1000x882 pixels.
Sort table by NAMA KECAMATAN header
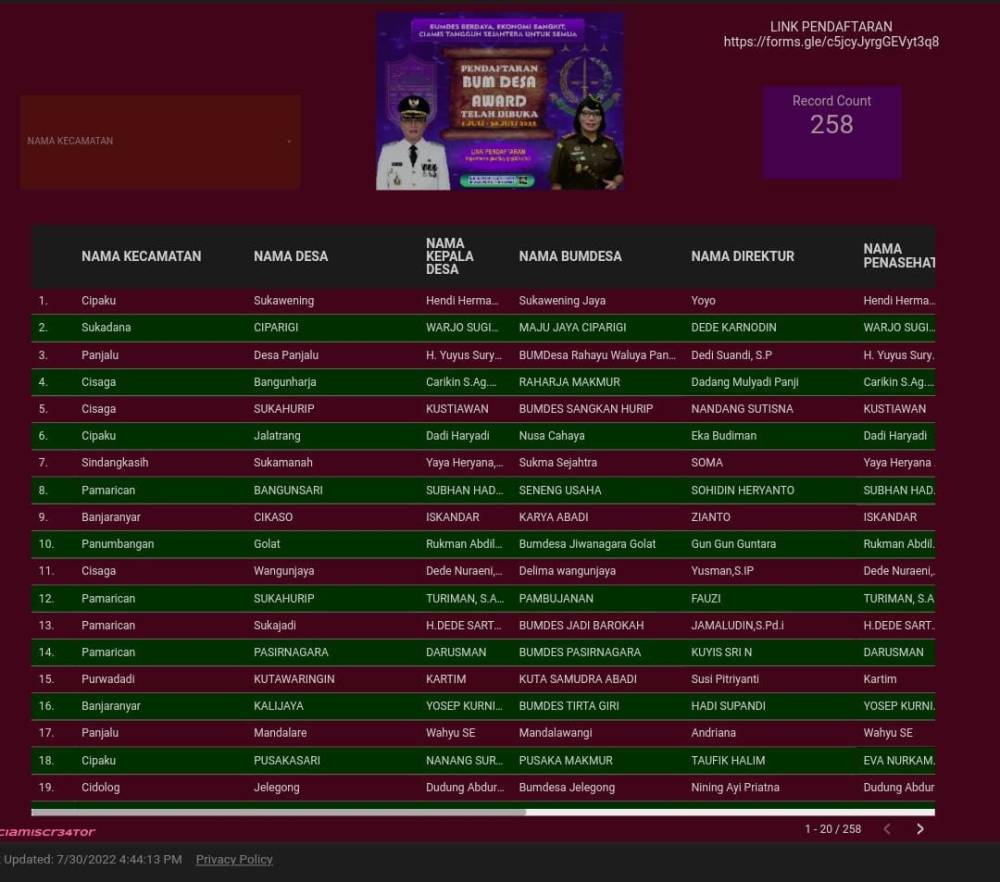pyautogui.click(x=141, y=256)
